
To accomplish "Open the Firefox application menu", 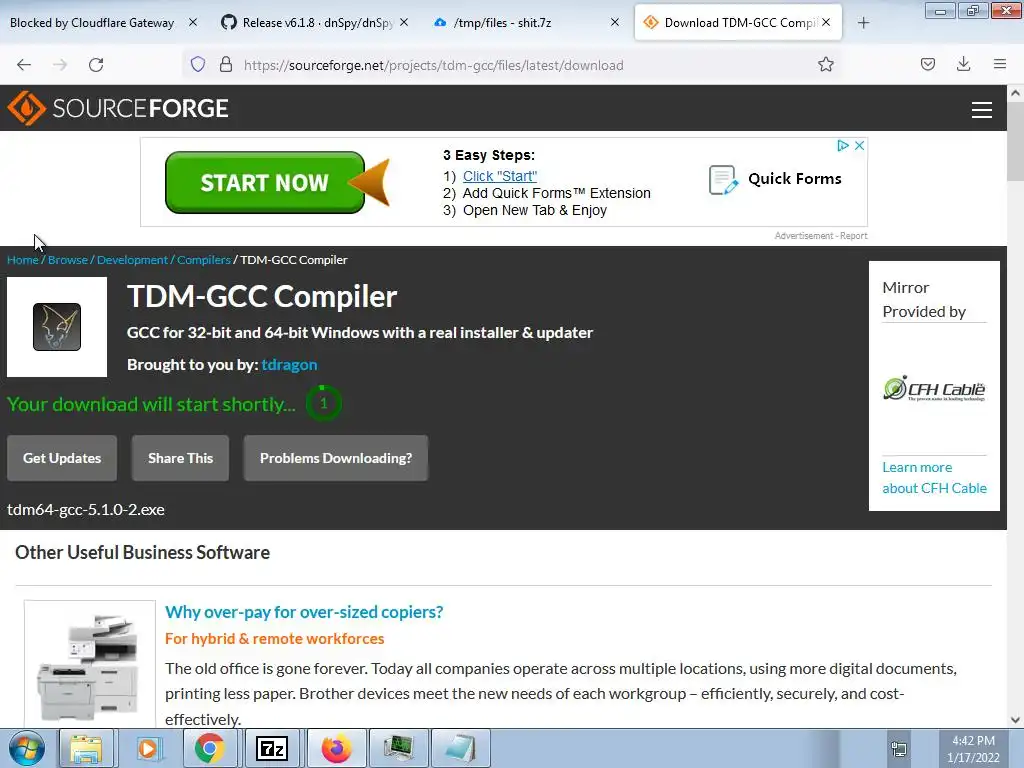I will pos(999,64).
